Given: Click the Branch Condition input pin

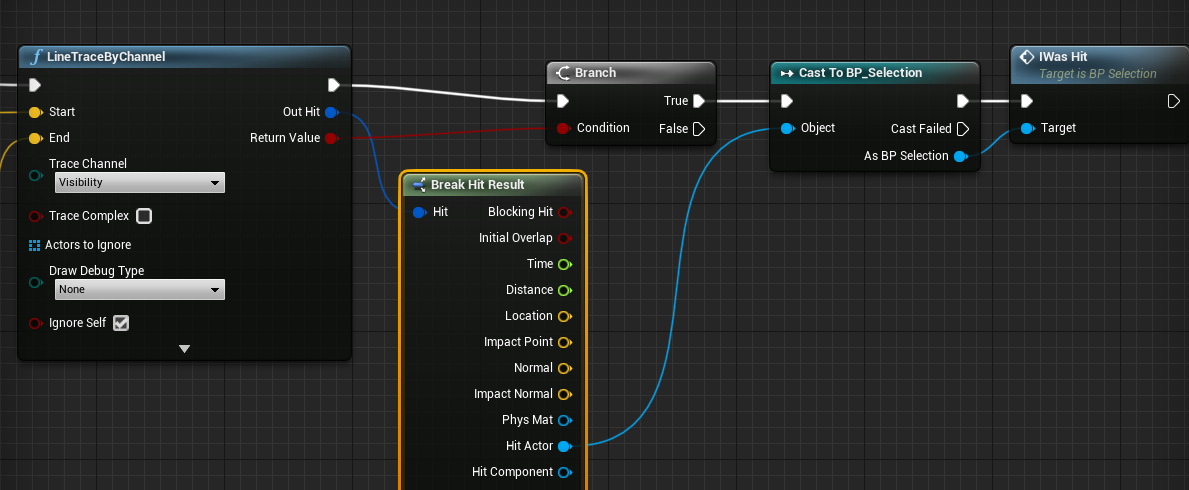Looking at the screenshot, I should (x=563, y=128).
